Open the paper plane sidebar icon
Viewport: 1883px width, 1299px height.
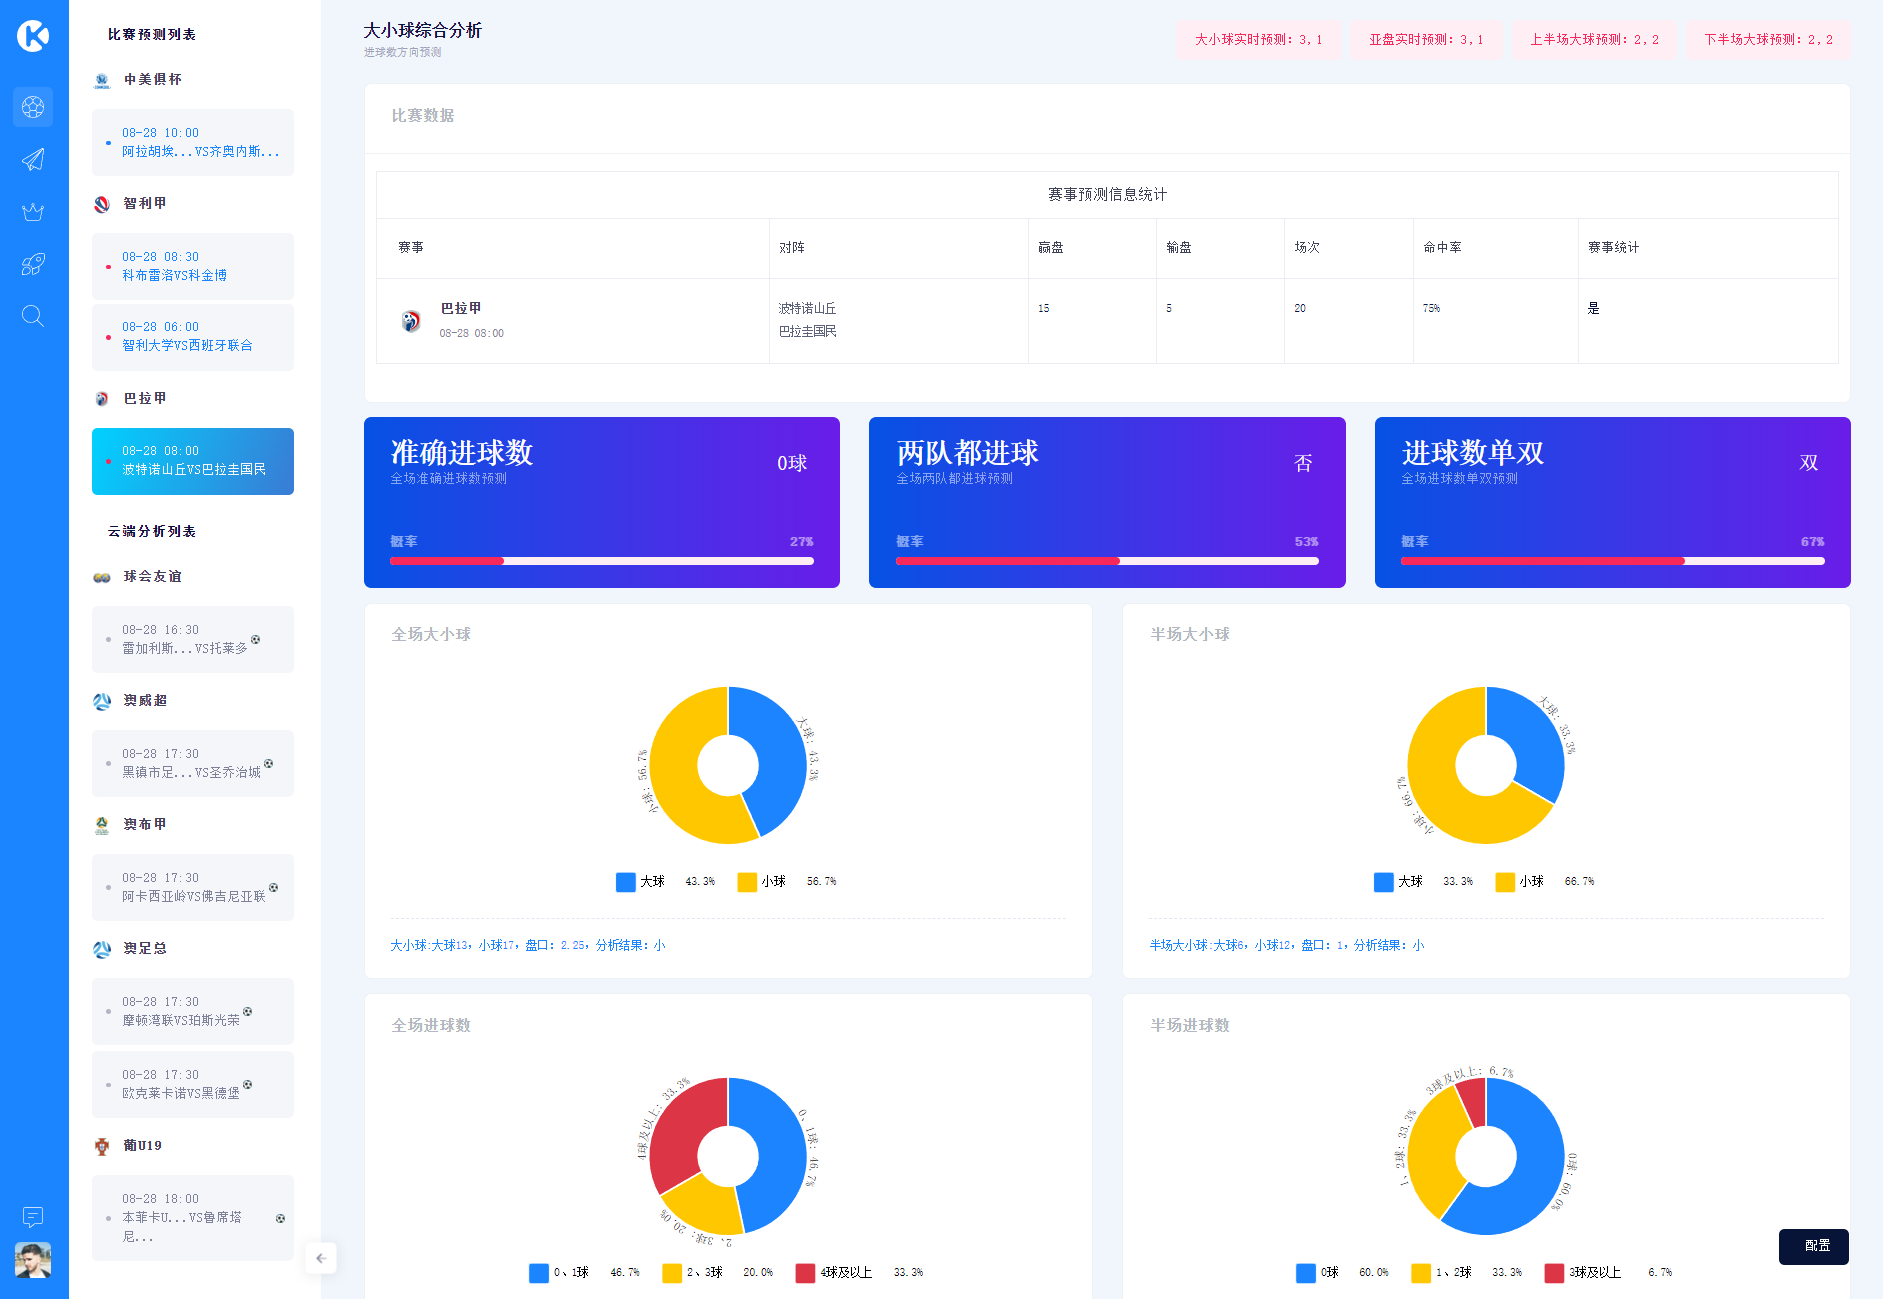coord(33,159)
